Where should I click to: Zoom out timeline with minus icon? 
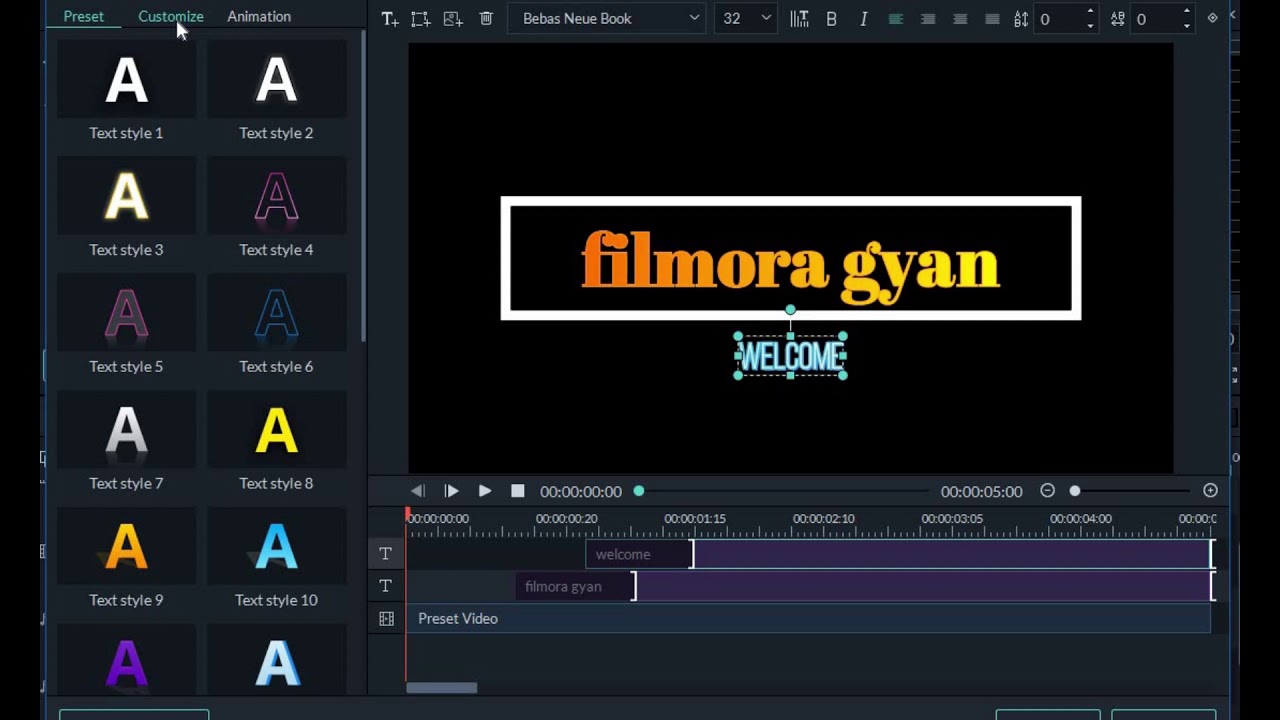coord(1047,490)
